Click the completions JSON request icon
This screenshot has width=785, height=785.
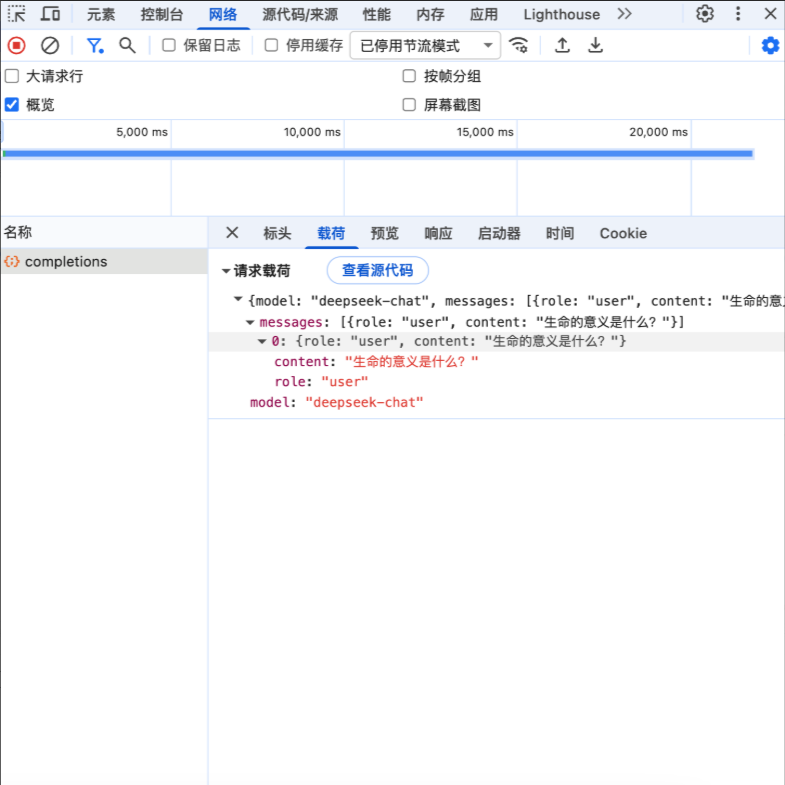click(12, 261)
